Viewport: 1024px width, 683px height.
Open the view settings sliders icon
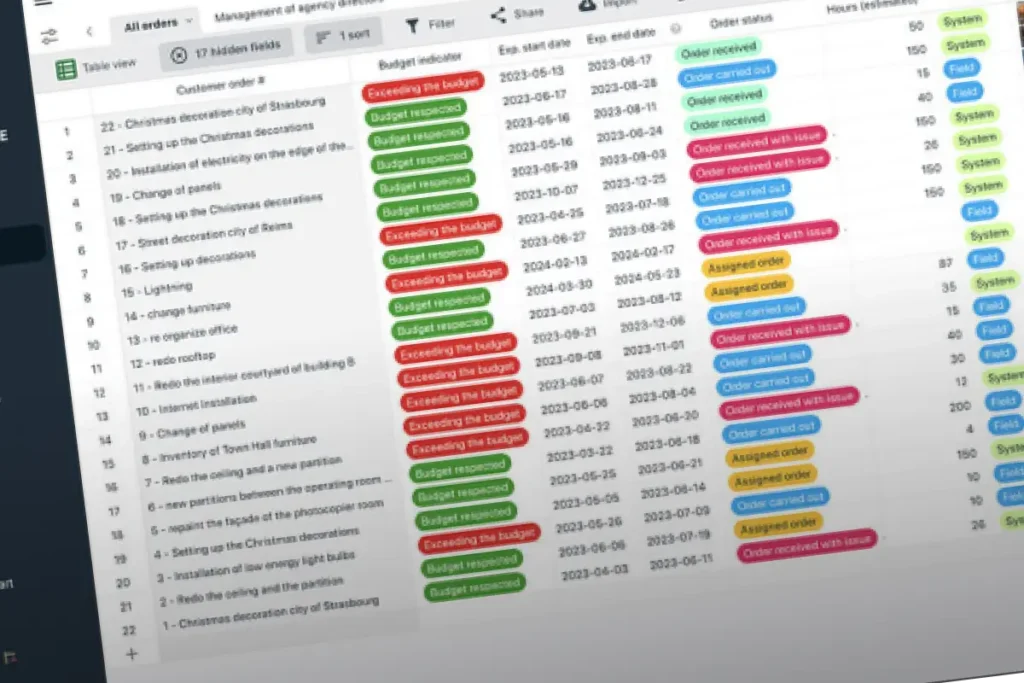(x=49, y=36)
